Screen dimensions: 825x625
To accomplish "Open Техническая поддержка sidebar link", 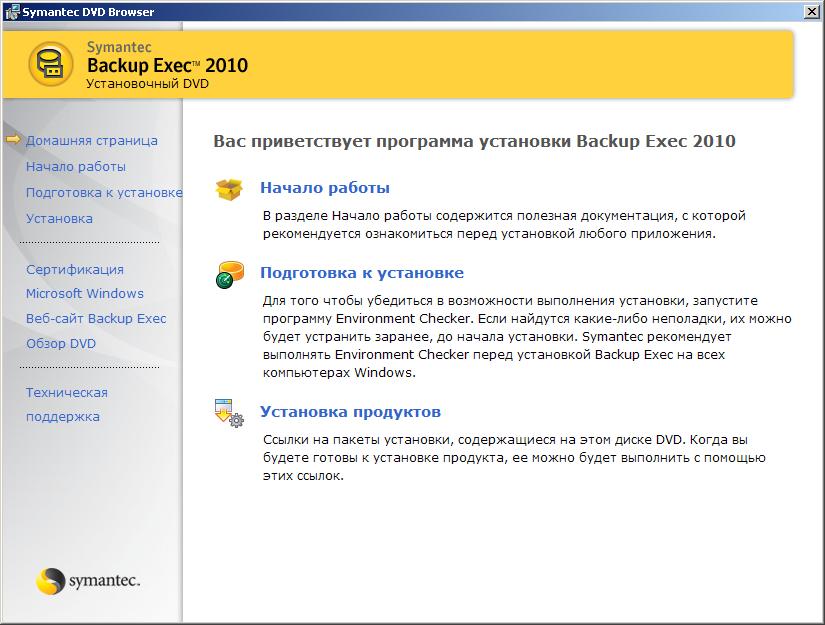I will [x=66, y=404].
